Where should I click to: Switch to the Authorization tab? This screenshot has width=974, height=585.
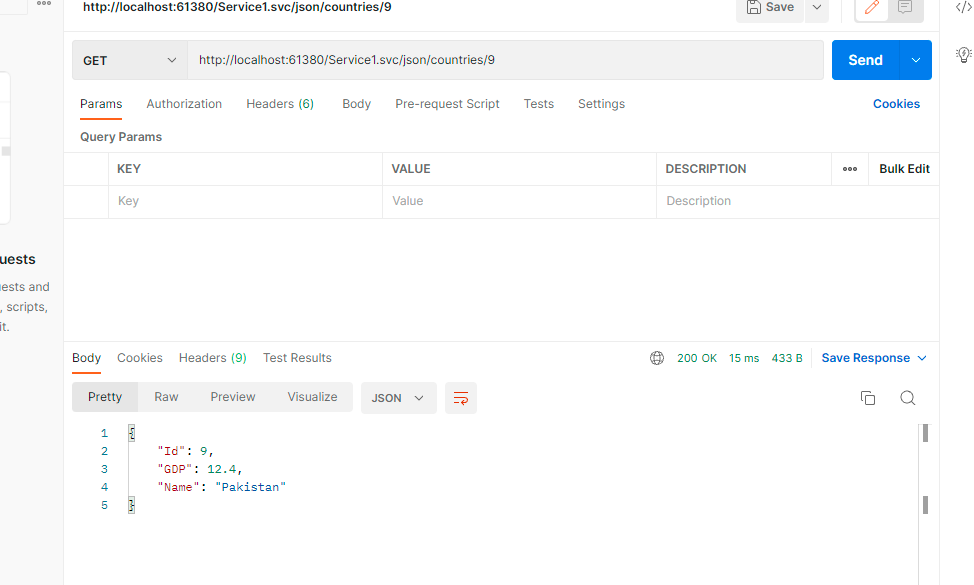[x=184, y=104]
